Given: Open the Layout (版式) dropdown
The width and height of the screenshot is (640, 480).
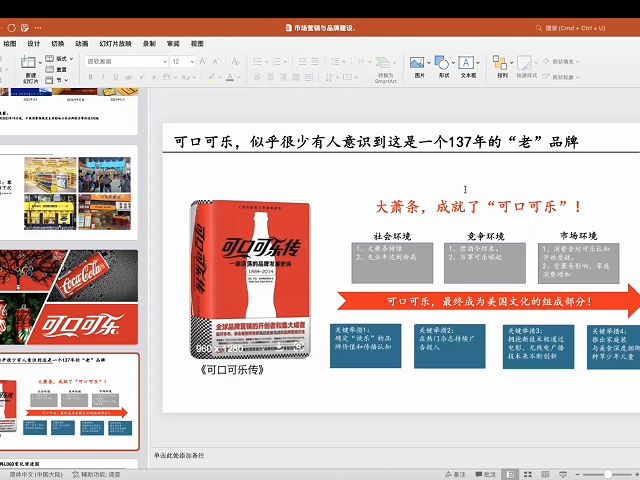Looking at the screenshot, I should [60, 59].
